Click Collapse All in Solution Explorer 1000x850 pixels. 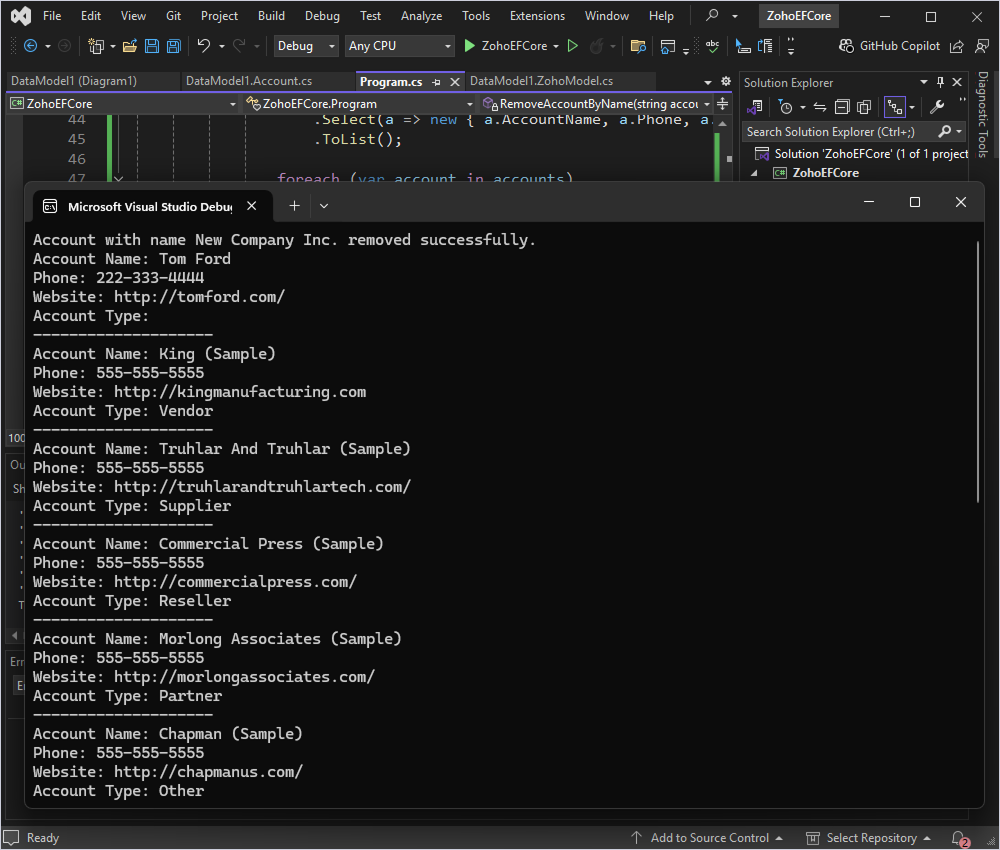pyautogui.click(x=842, y=107)
